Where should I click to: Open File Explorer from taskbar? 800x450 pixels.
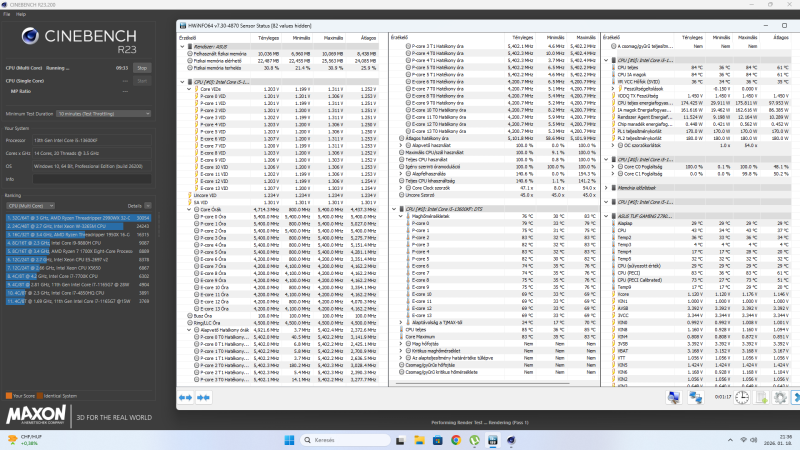(419, 440)
